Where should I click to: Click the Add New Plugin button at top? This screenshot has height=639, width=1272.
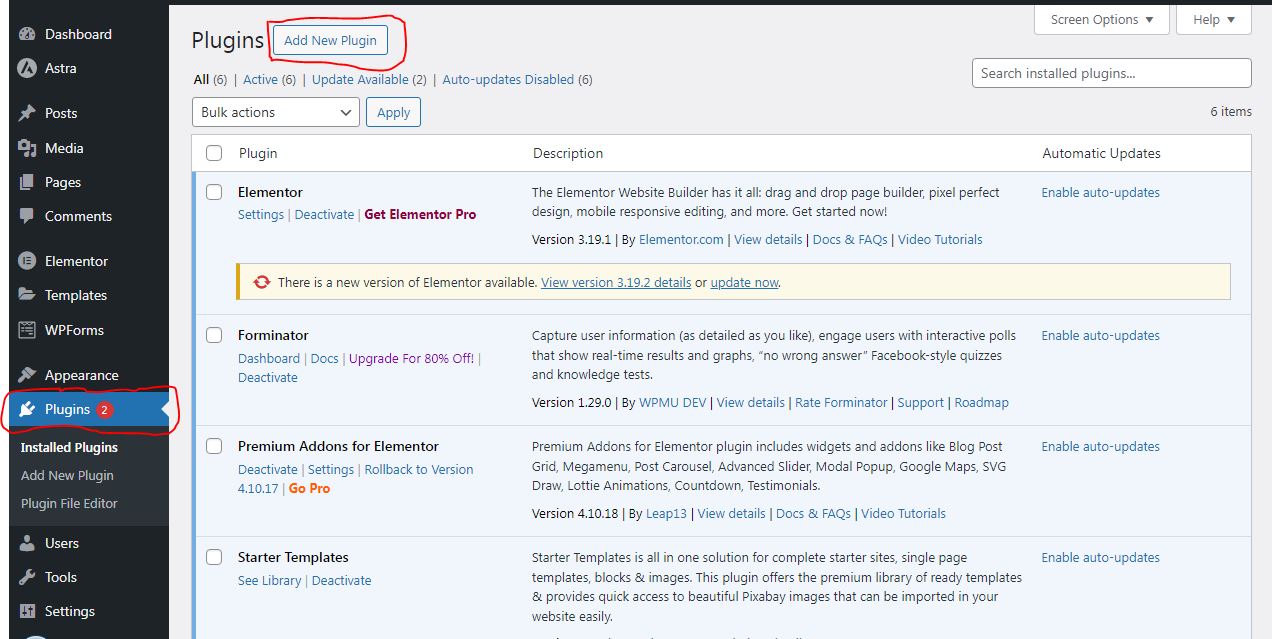[330, 40]
